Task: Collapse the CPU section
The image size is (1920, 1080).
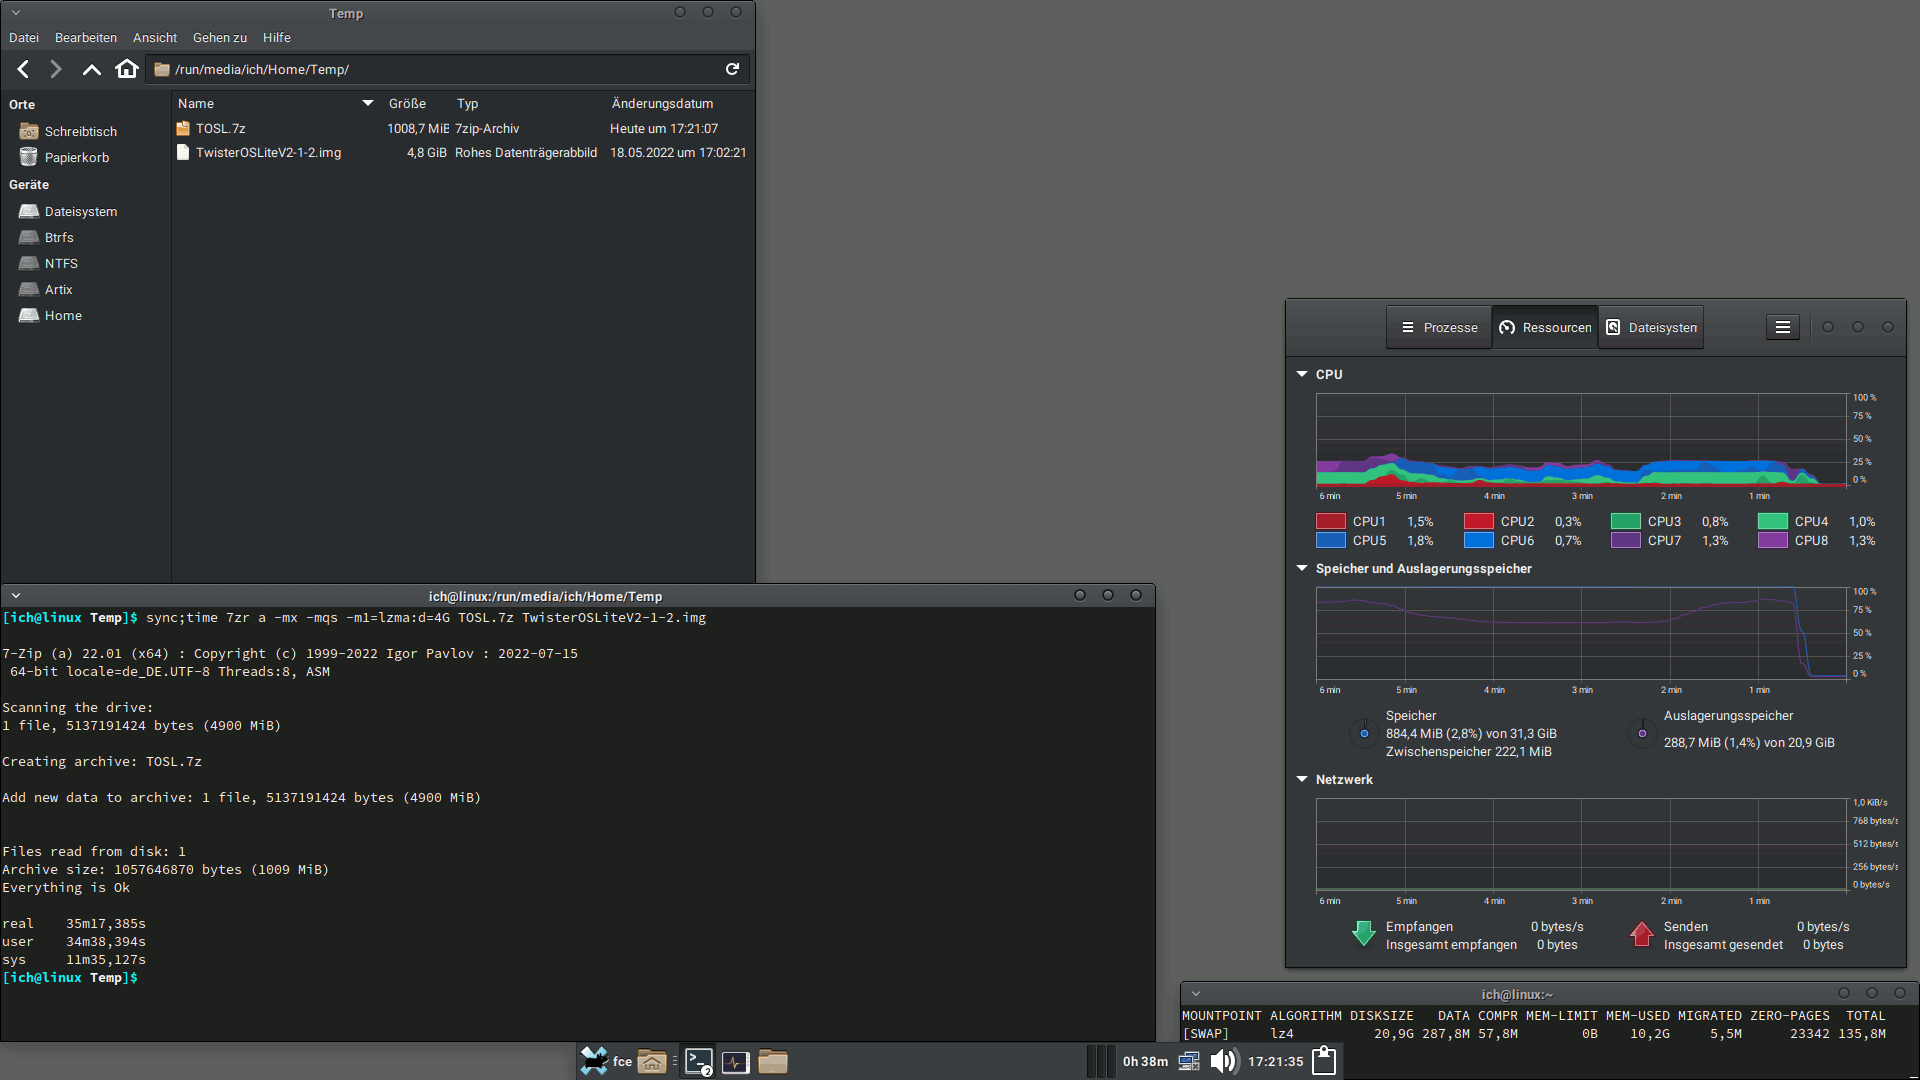Action: tap(1302, 374)
